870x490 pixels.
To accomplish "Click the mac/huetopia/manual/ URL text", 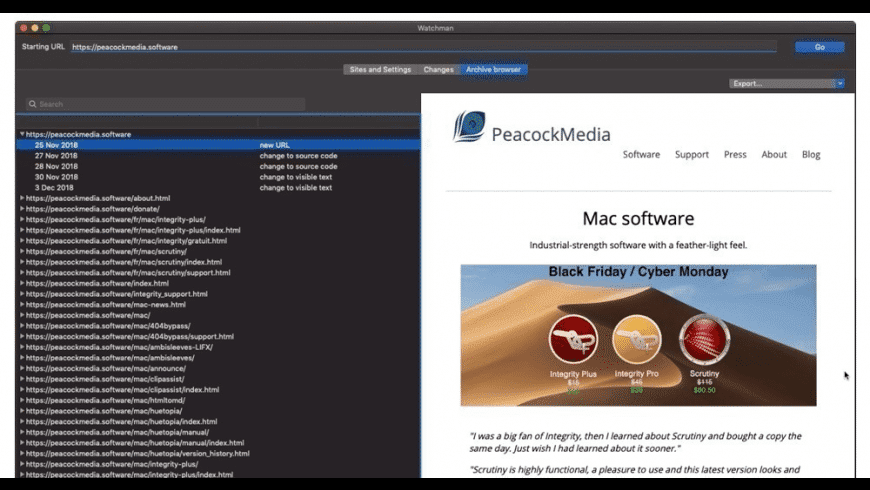I will (117, 432).
